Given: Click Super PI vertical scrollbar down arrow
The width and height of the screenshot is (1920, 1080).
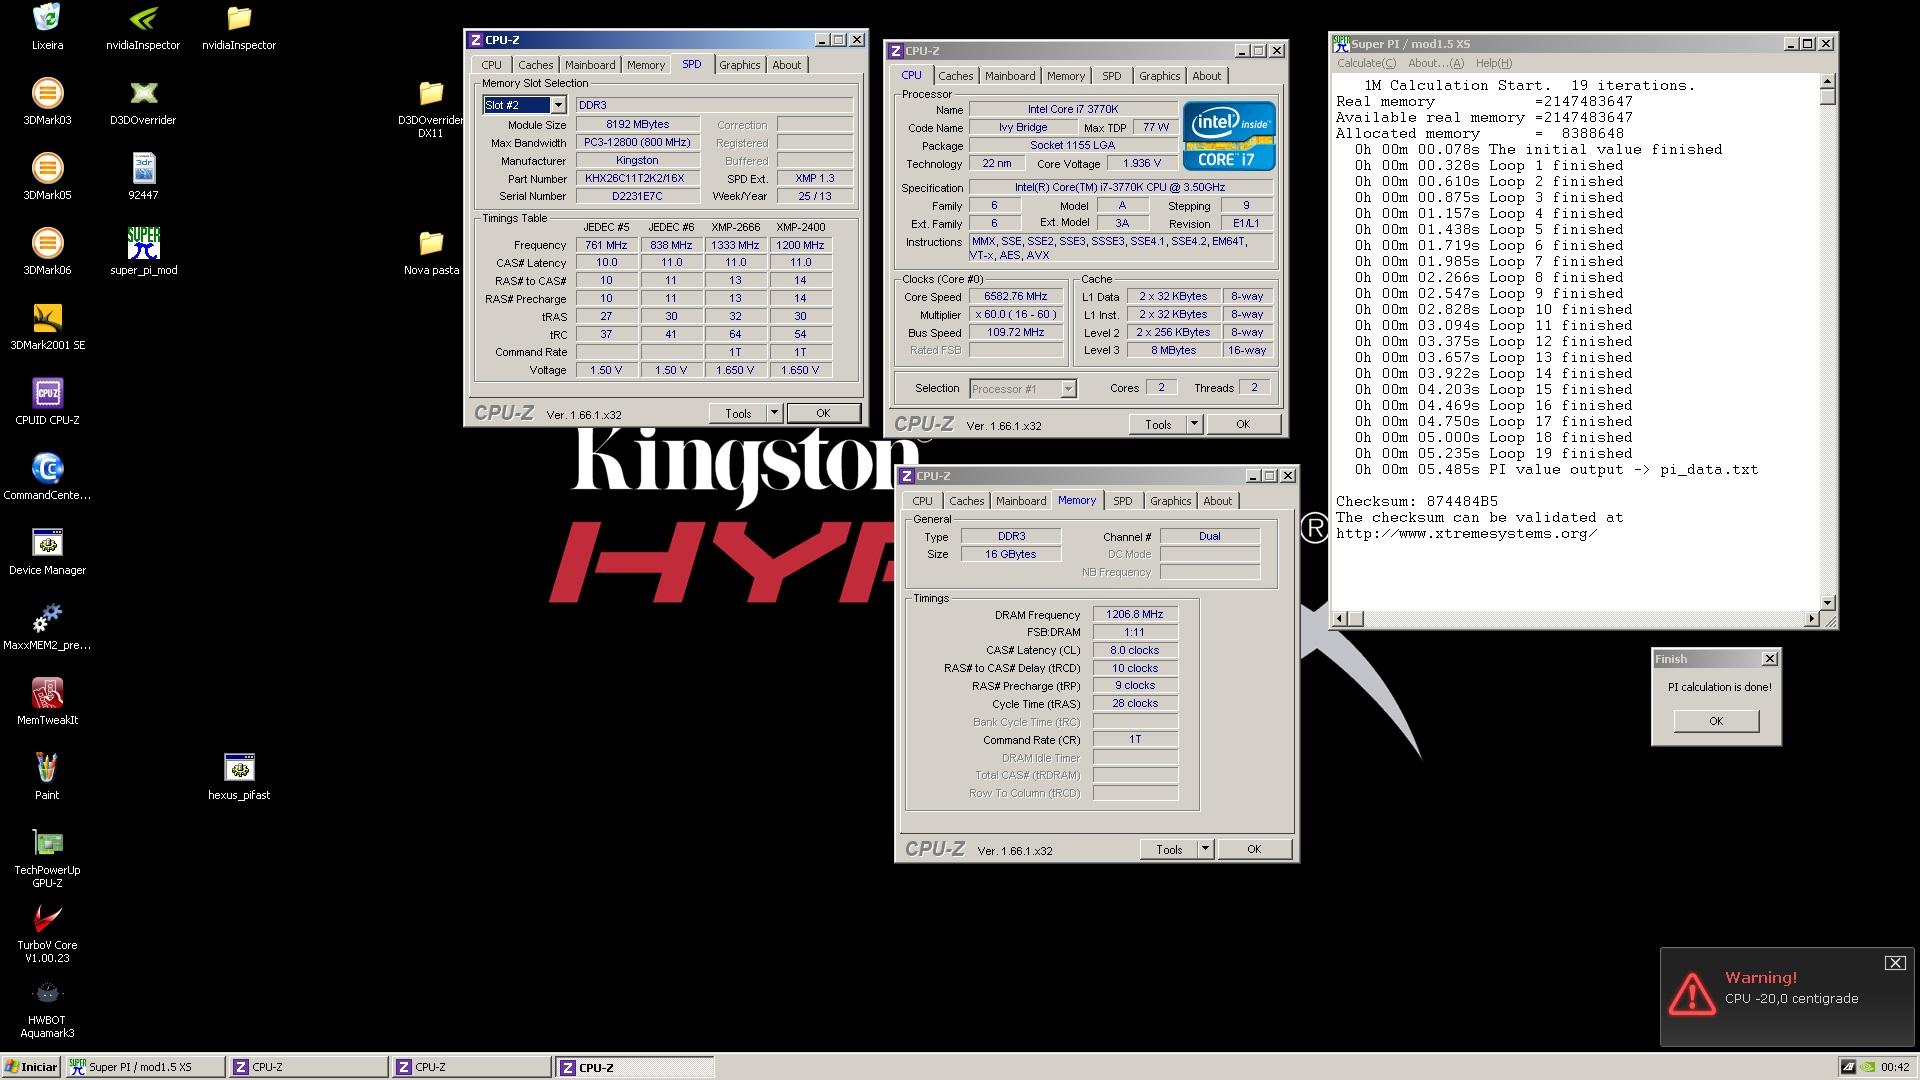Looking at the screenshot, I should (1827, 602).
